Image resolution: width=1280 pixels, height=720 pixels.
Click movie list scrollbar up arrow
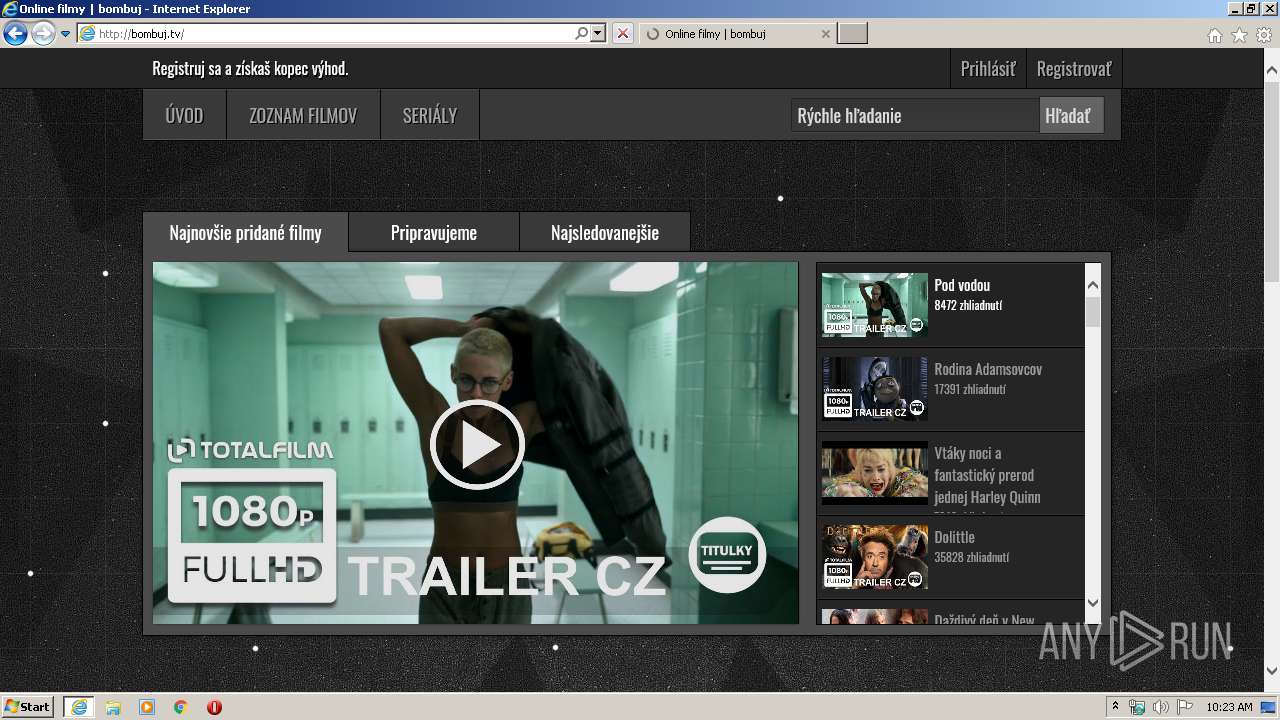pyautogui.click(x=1092, y=285)
